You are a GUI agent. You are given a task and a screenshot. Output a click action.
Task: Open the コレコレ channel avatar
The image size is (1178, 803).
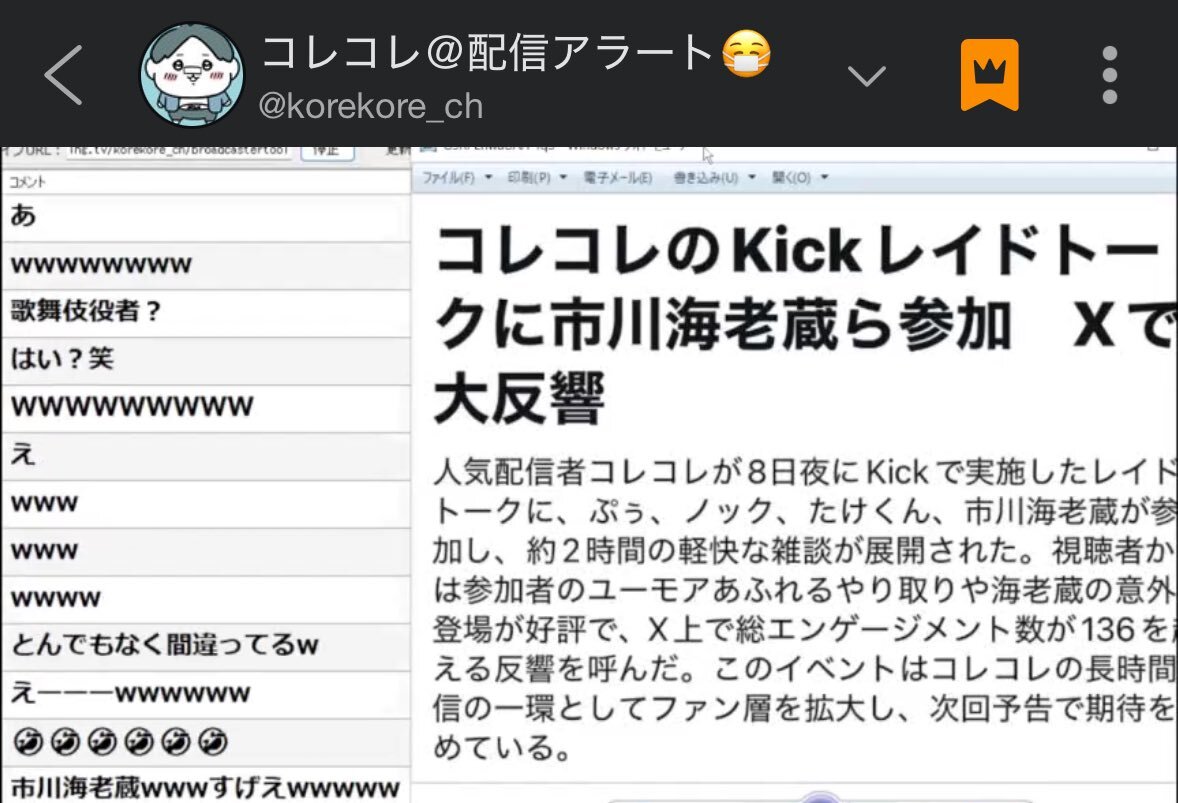click(192, 74)
